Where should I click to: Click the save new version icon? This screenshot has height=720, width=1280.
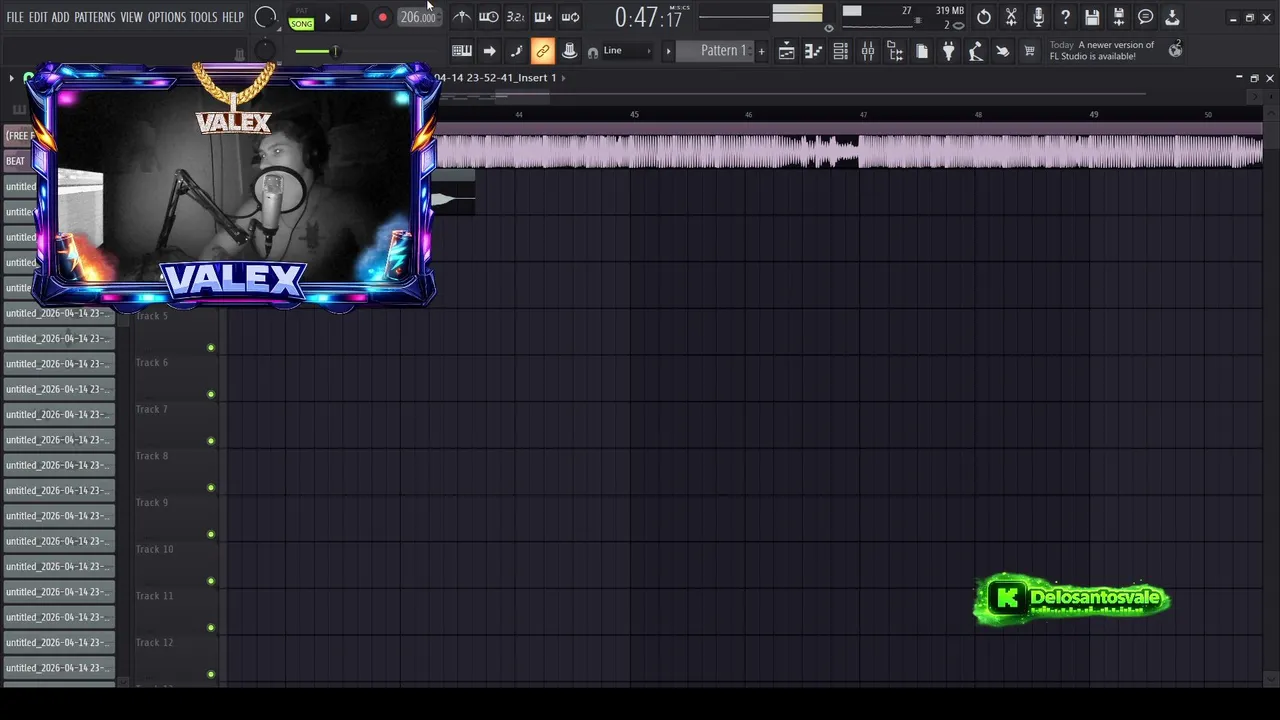pos(1119,17)
